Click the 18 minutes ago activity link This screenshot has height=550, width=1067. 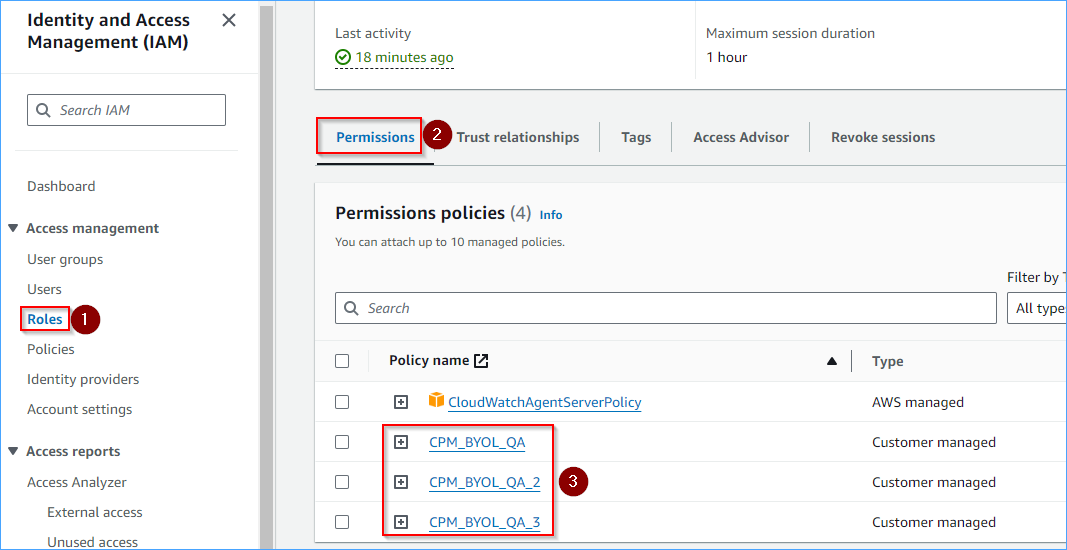pos(404,58)
